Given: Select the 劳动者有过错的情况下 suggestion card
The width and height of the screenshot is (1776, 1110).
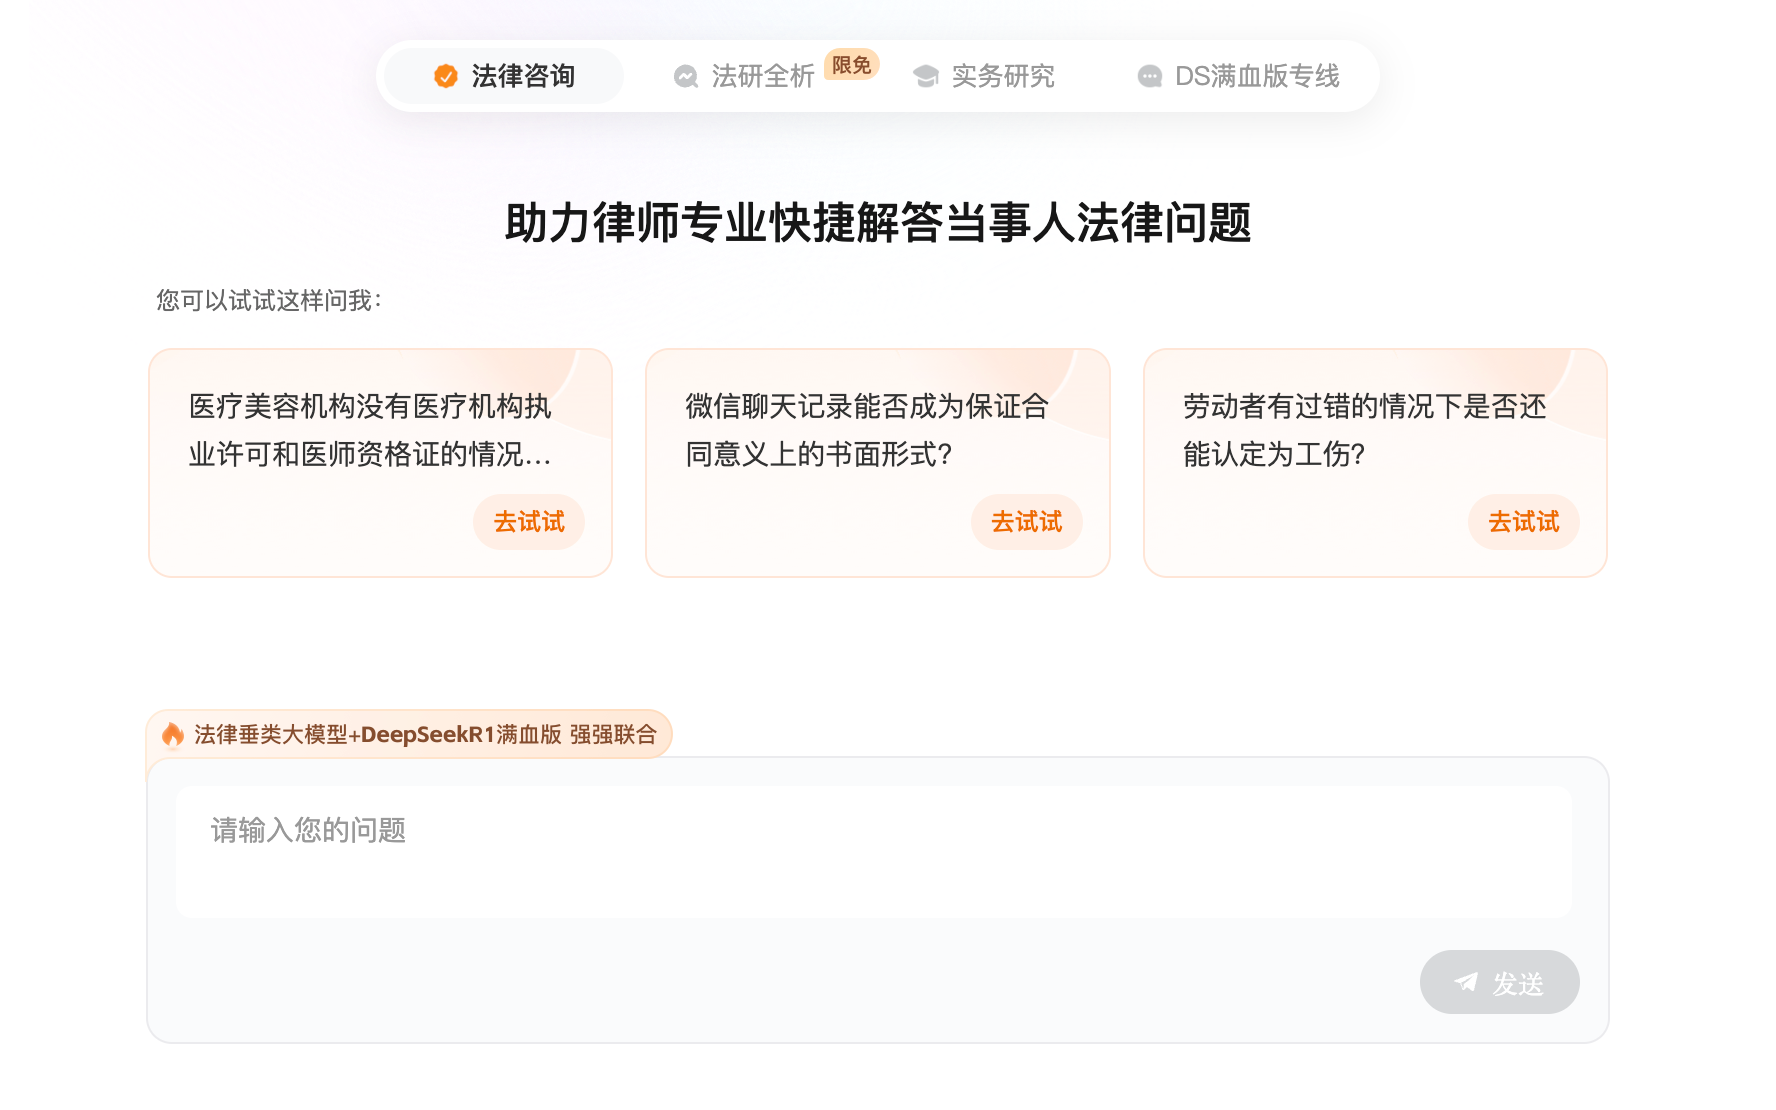Looking at the screenshot, I should pos(1375,463).
